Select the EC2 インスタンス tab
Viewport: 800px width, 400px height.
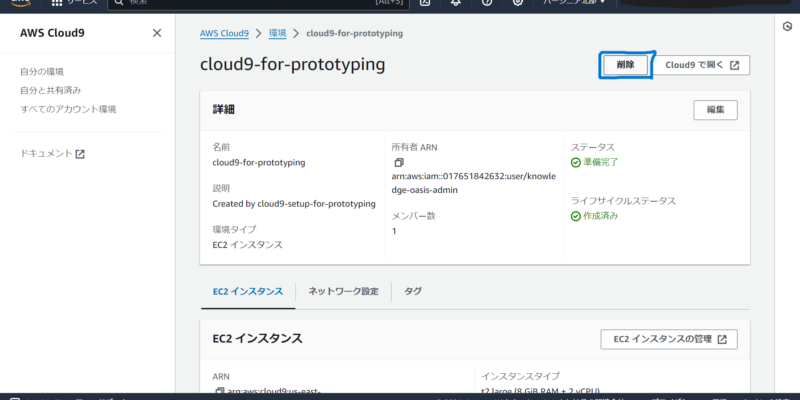click(x=247, y=291)
